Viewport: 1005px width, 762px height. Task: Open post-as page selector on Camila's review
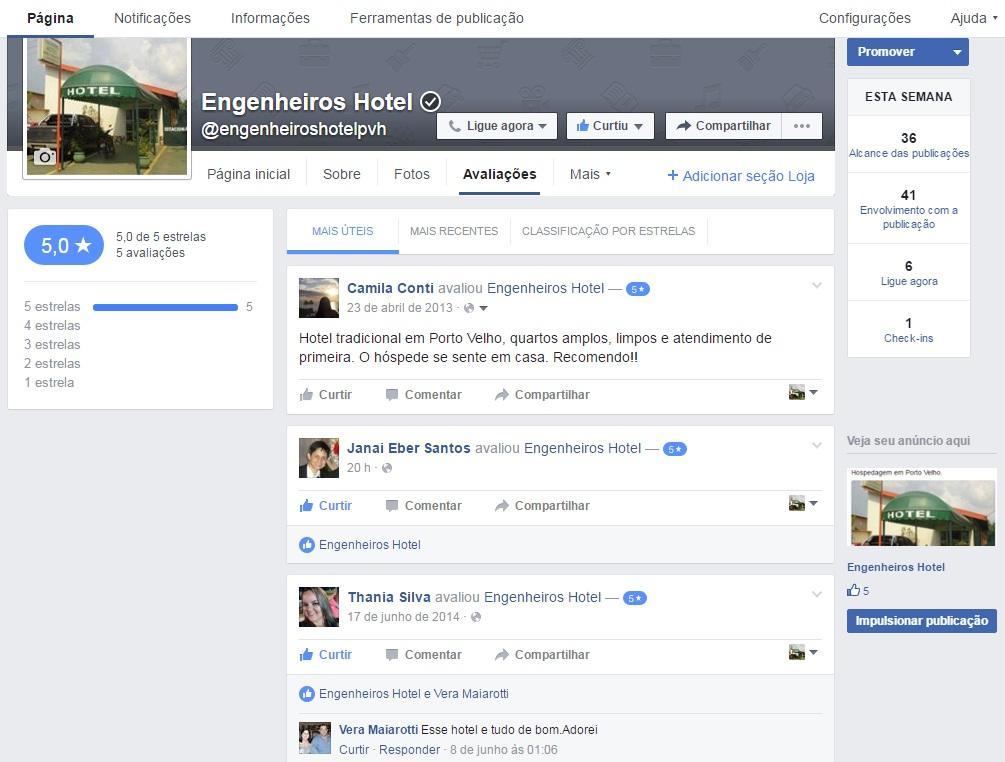803,392
